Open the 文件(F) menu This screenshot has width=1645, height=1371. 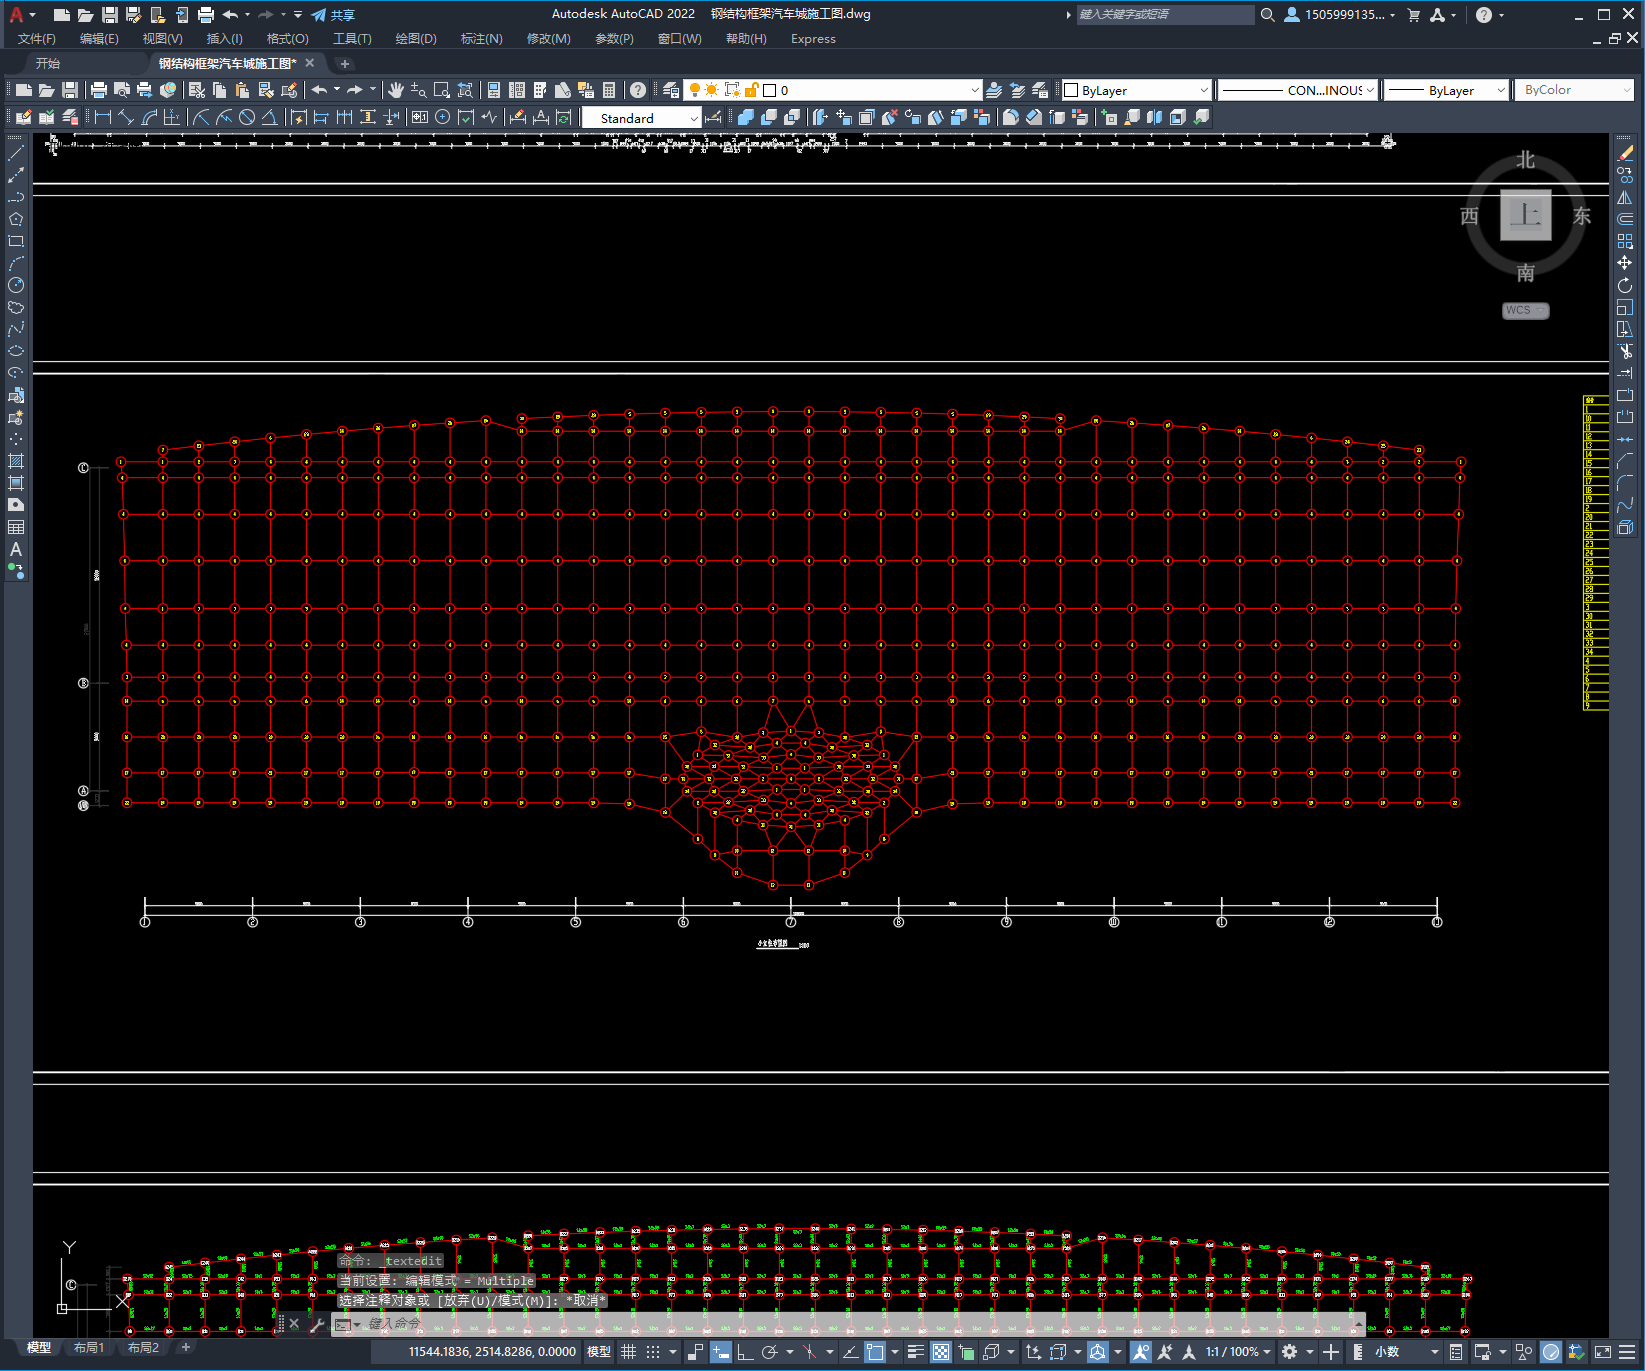[x=37, y=39]
